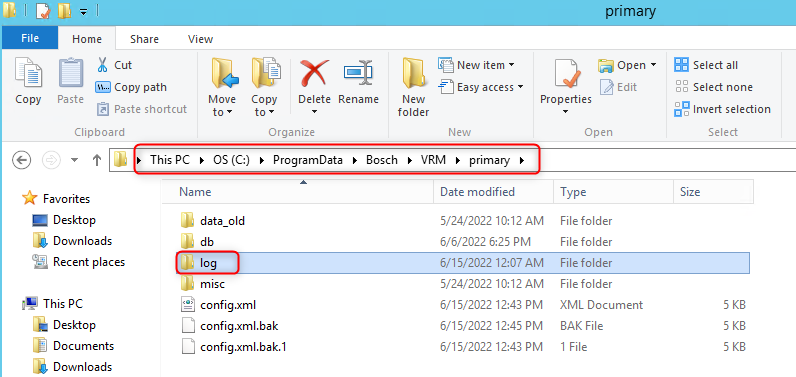Select the config.xml.bak file
Screen dimensions: 796x377
pos(462,326)
